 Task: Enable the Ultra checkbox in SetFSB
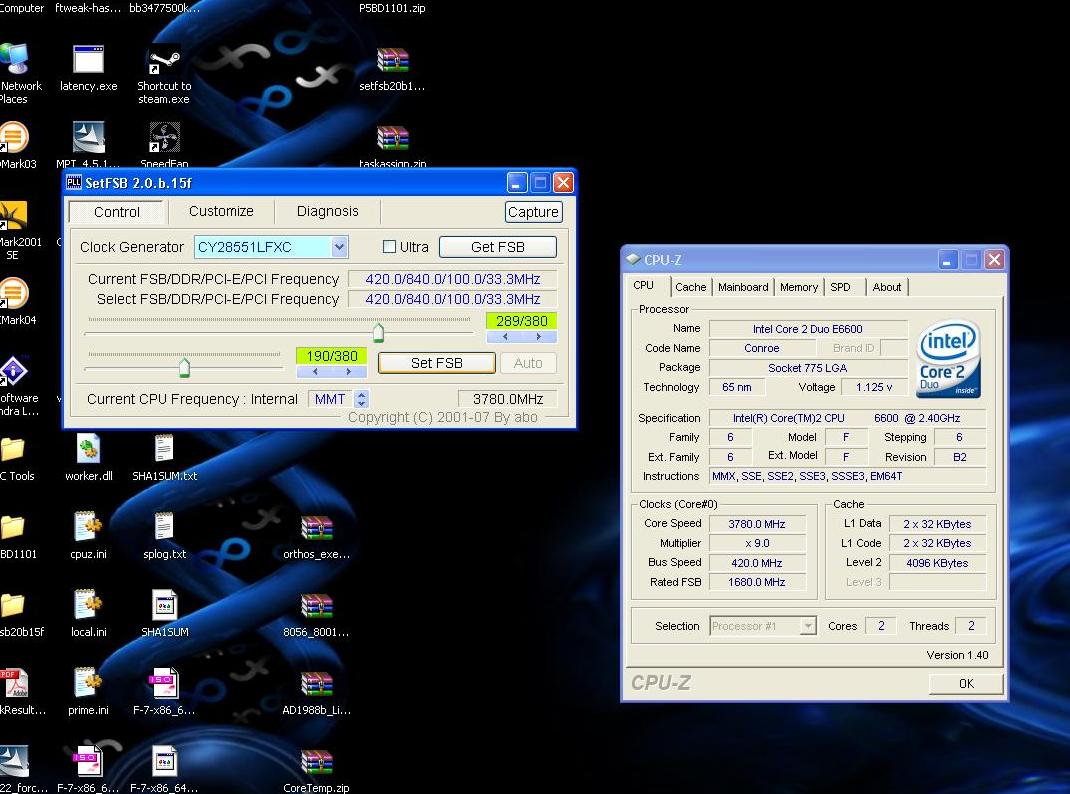[389, 247]
